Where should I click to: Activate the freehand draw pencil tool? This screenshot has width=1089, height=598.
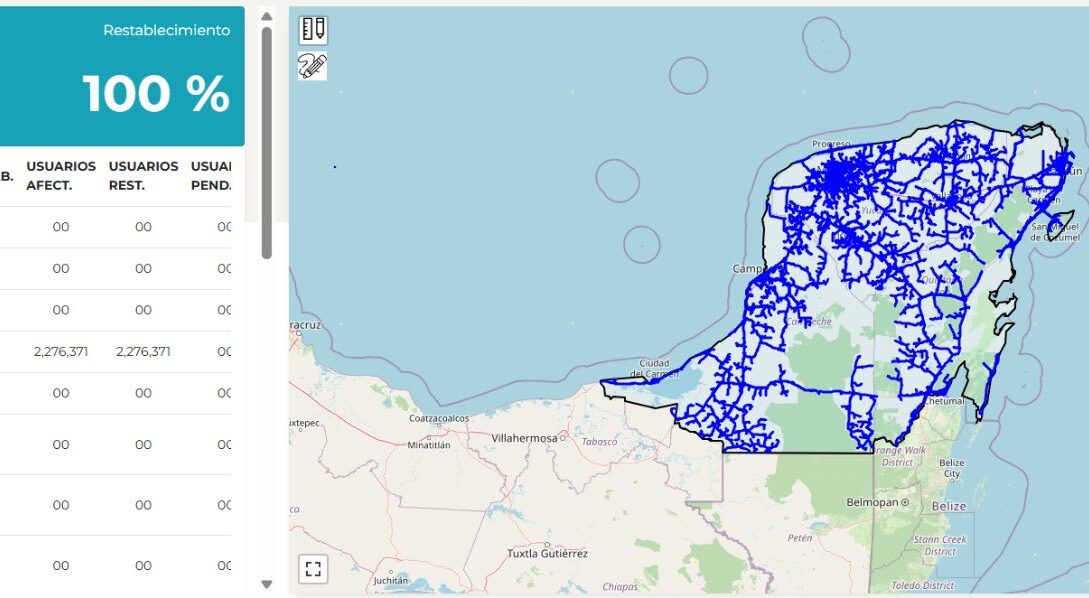click(x=313, y=66)
